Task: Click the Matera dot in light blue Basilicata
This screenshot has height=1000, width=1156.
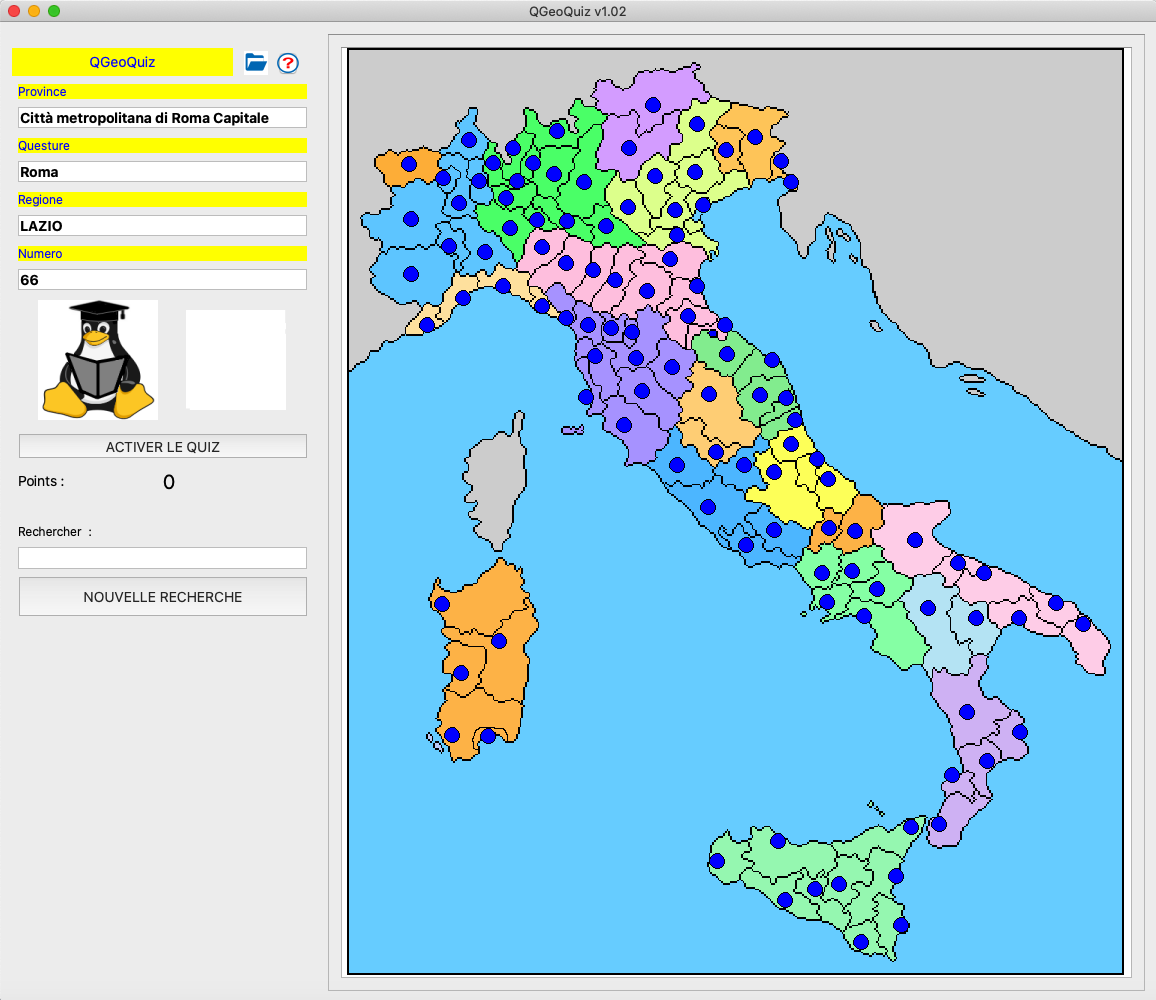Action: coord(976,618)
